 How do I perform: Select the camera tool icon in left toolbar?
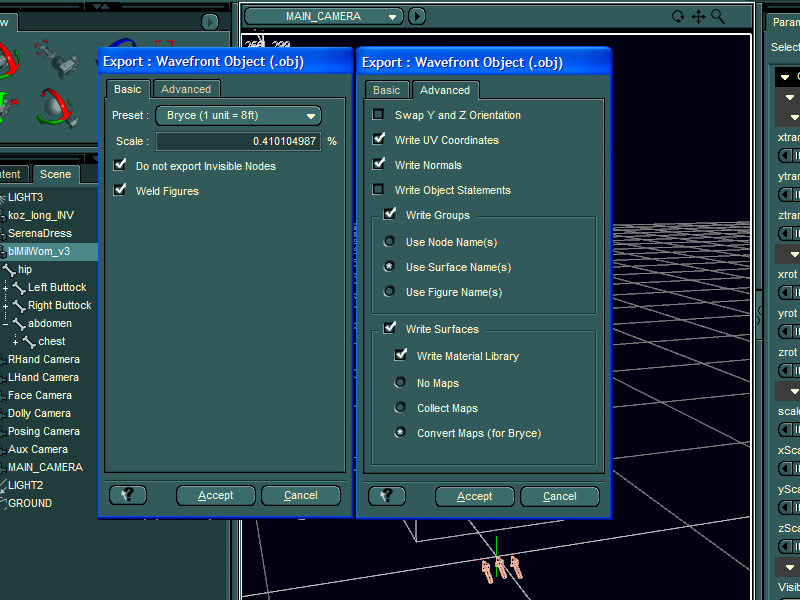click(58, 59)
